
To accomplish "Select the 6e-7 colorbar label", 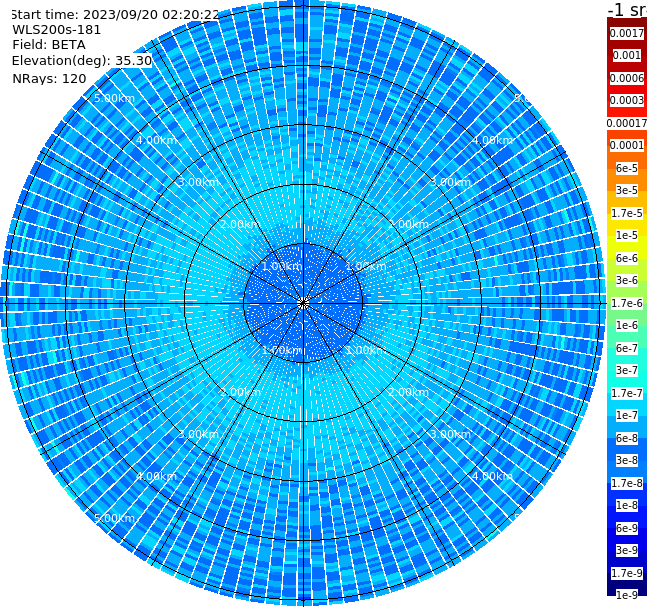I will tap(627, 348).
